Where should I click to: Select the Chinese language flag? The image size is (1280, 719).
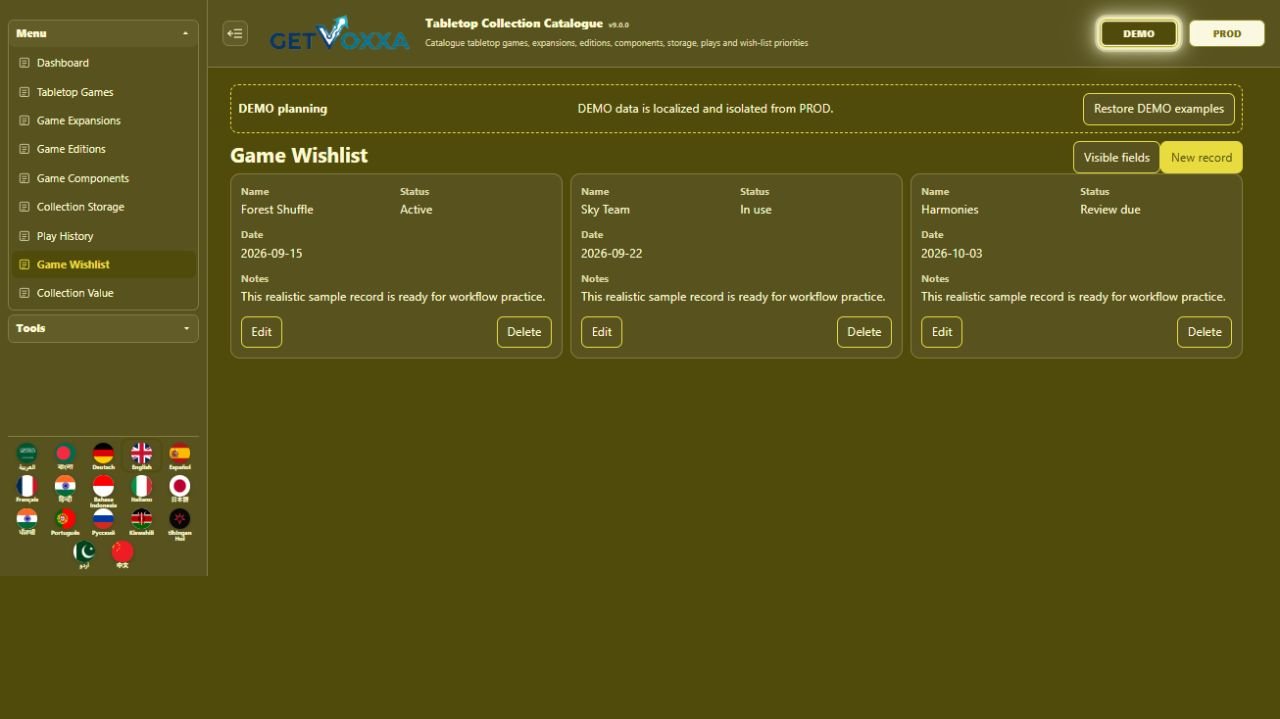[x=122, y=554]
